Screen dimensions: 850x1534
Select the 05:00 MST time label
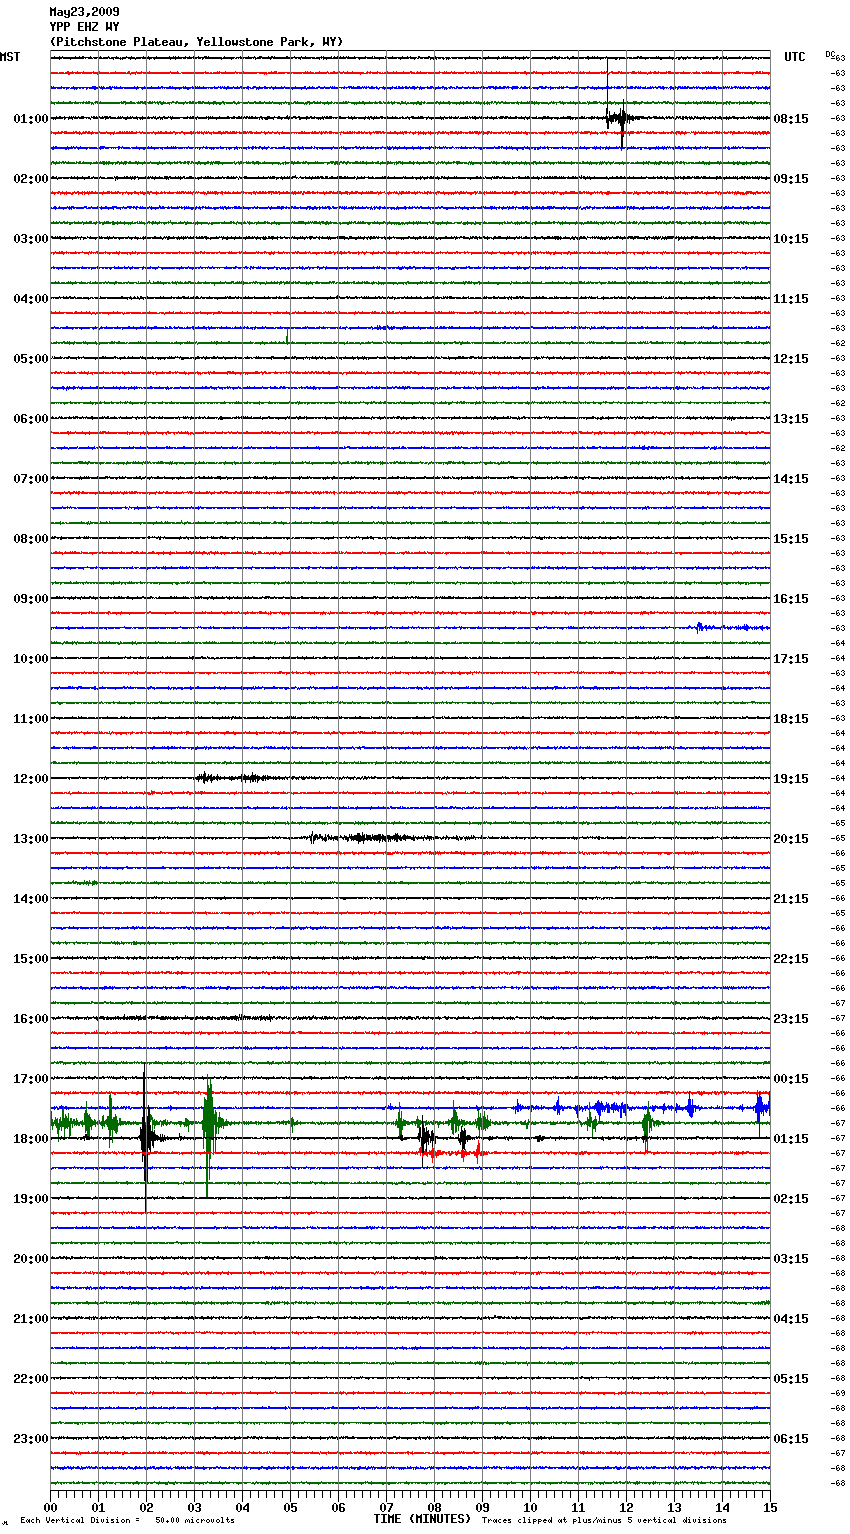31,359
